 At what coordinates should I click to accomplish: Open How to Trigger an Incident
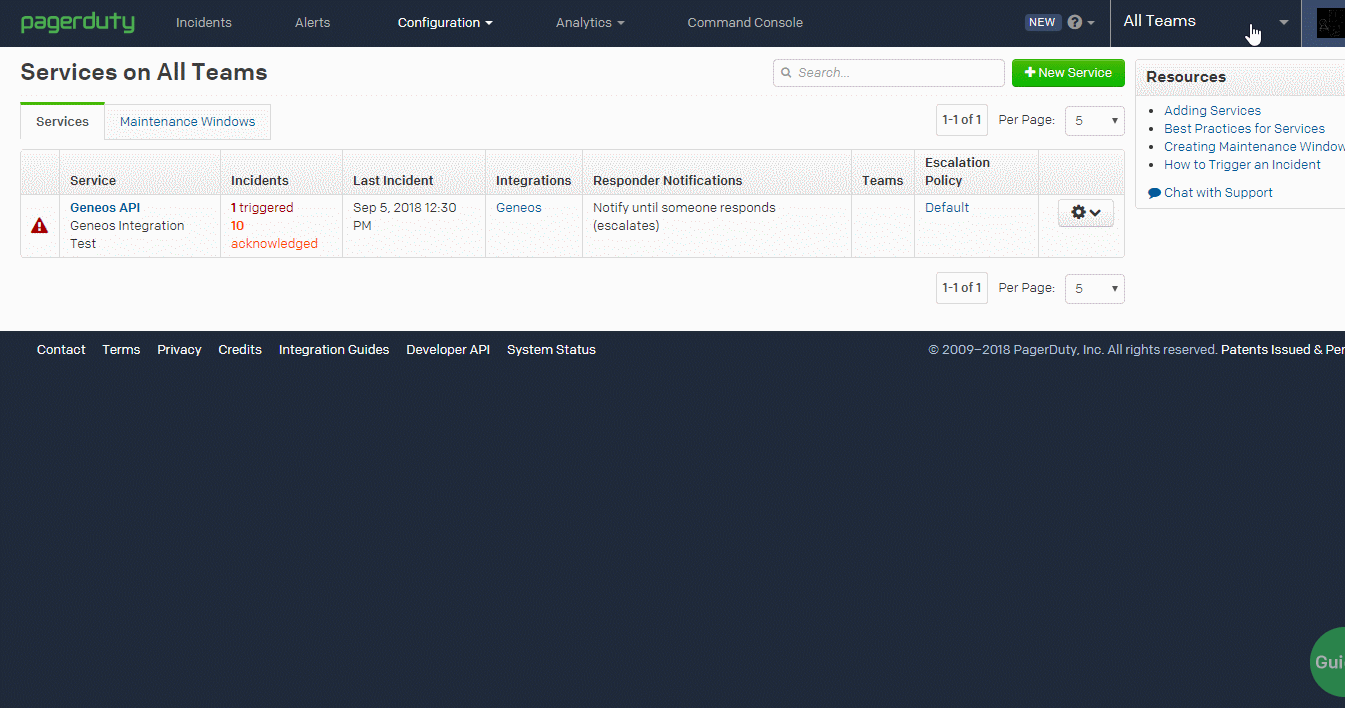point(1242,165)
